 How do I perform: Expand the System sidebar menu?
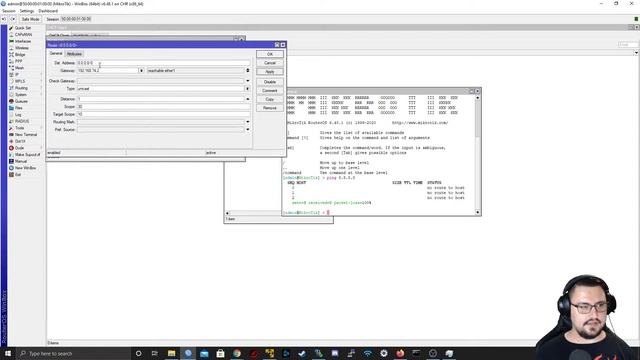pos(22,95)
